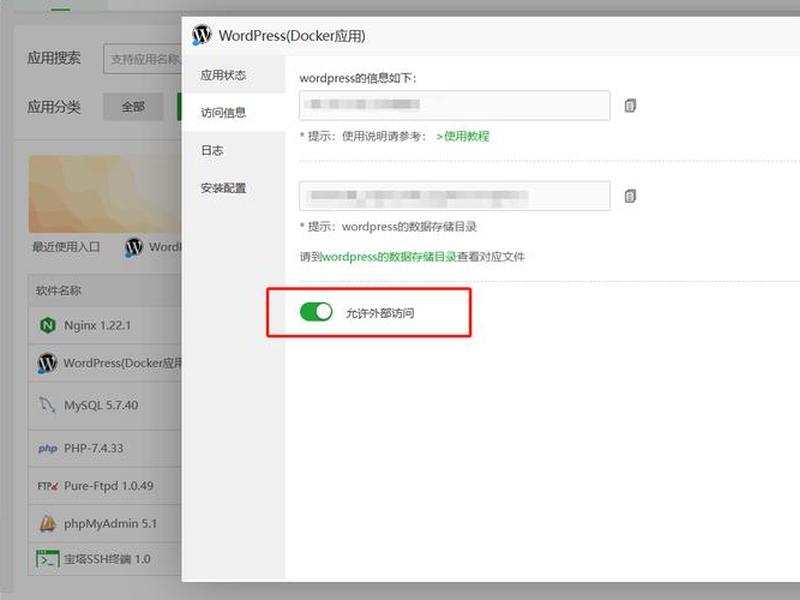Click the promotional banner image
This screenshot has width=800, height=600.
pyautogui.click(x=105, y=194)
